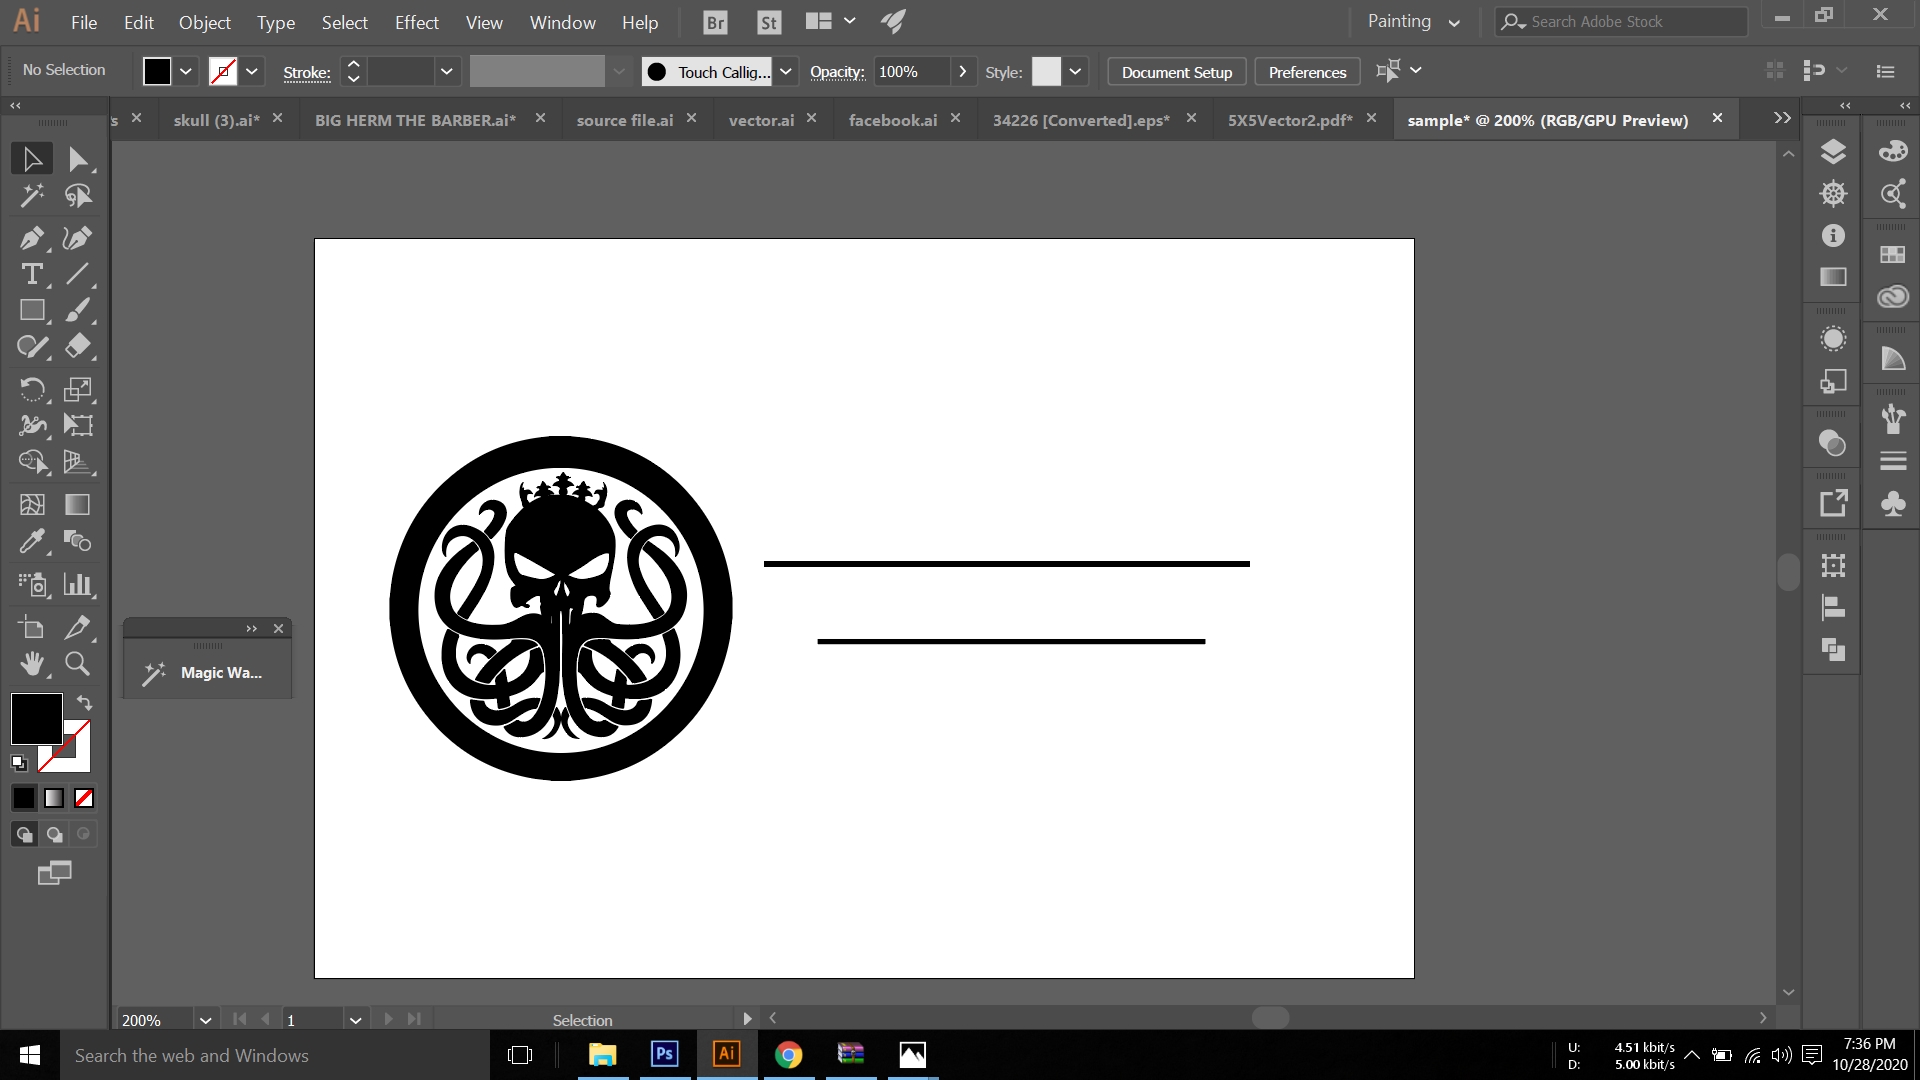Screen dimensions: 1920x1080
Task: Reset to default fill and stroke
Action: point(19,763)
